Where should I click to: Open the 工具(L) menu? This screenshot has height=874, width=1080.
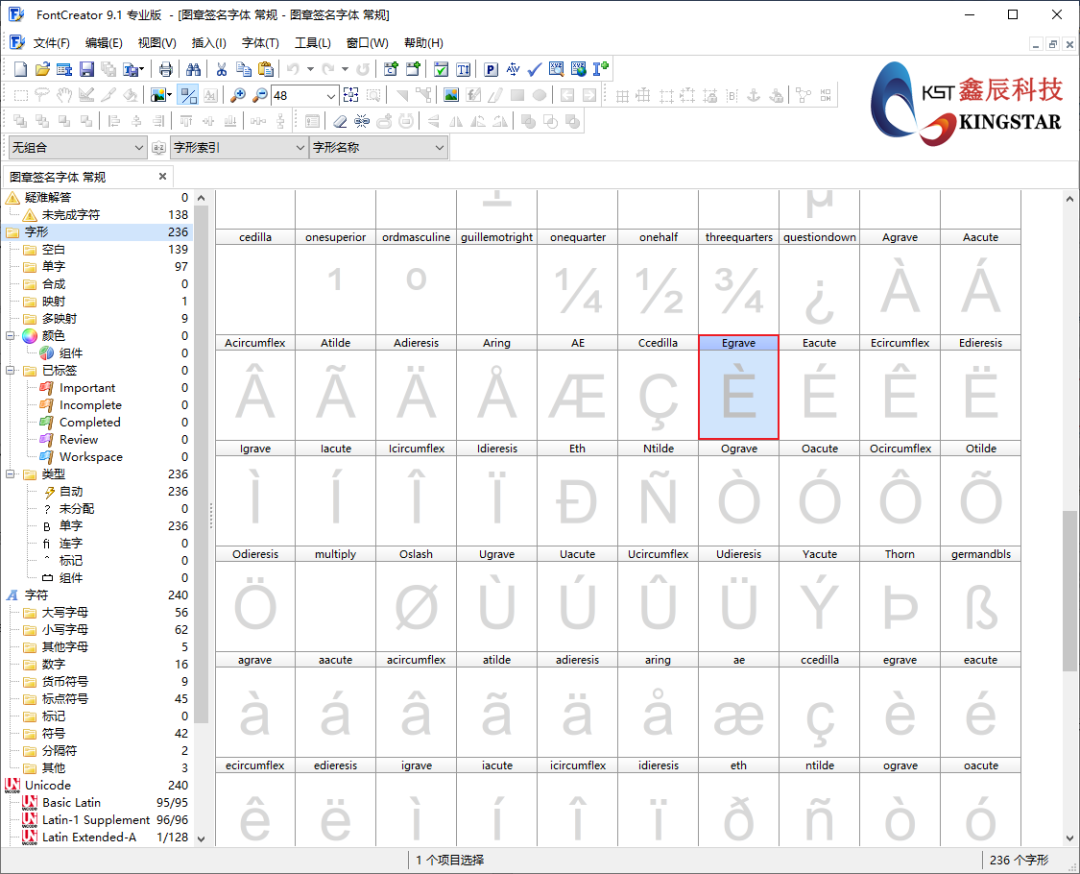click(x=312, y=43)
